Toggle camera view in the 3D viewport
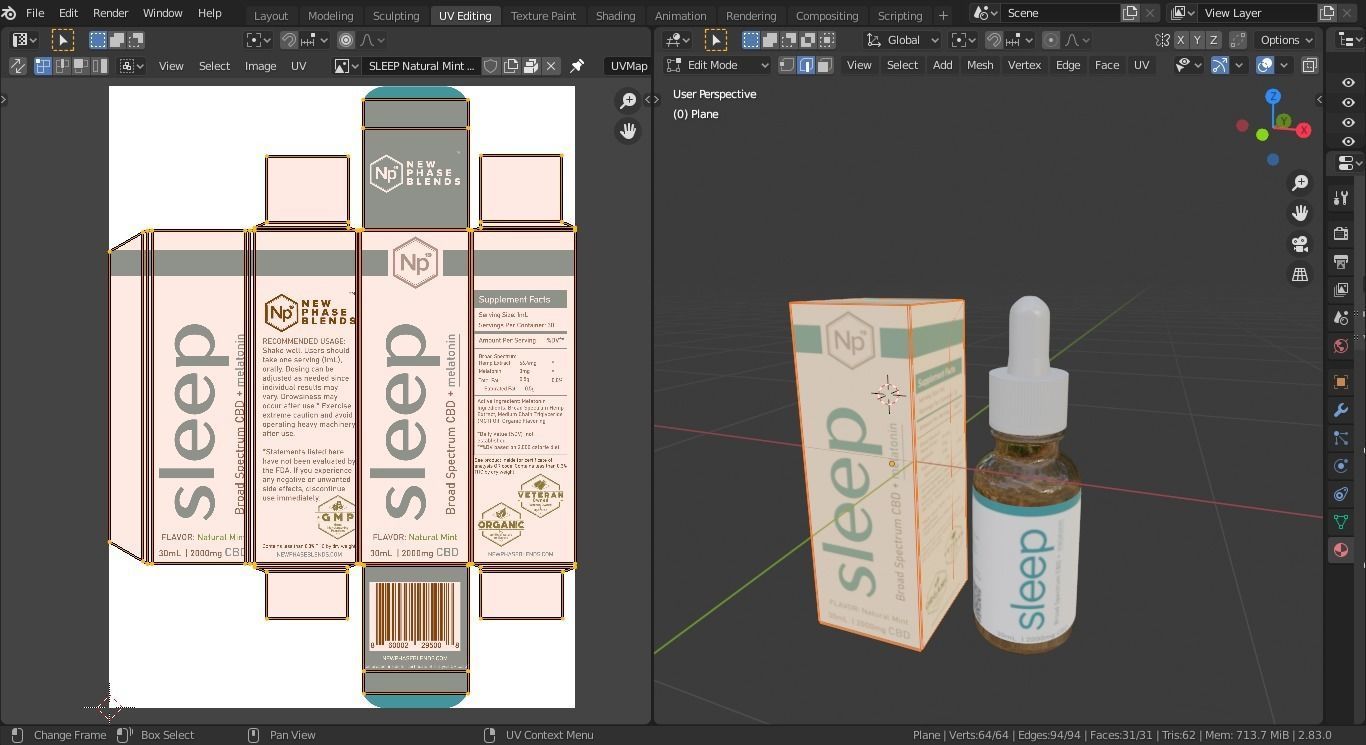The image size is (1366, 745). tap(1300, 244)
